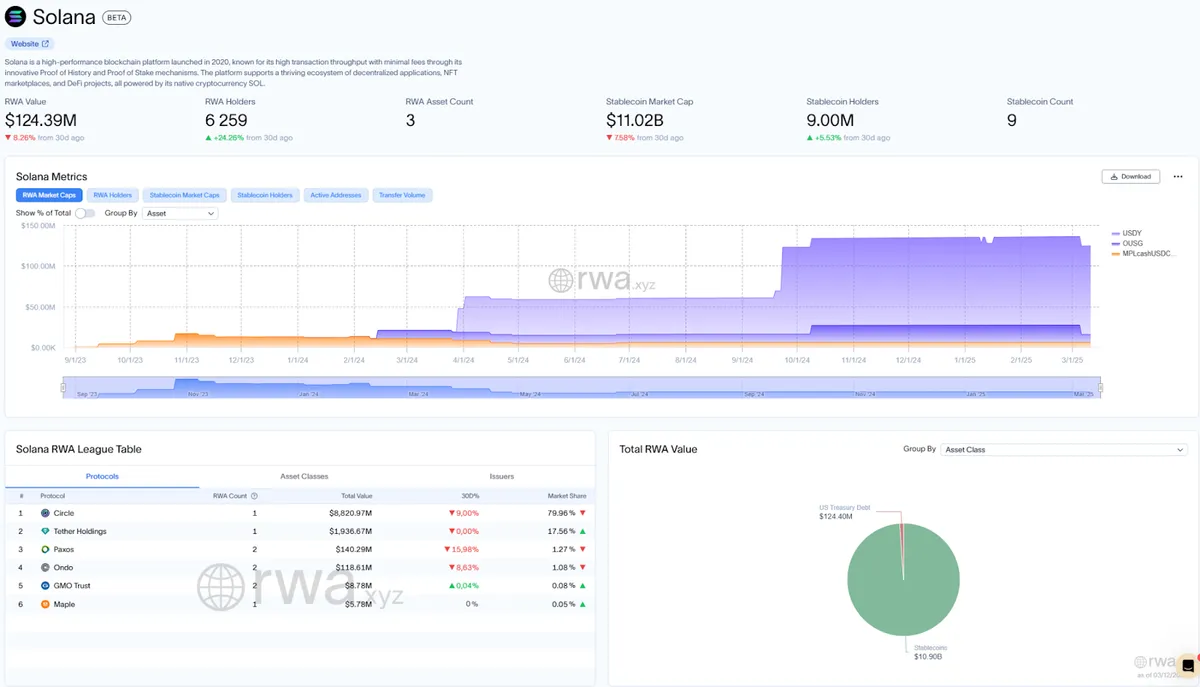
Task: Hide the OUSG series via legend
Action: [1130, 243]
